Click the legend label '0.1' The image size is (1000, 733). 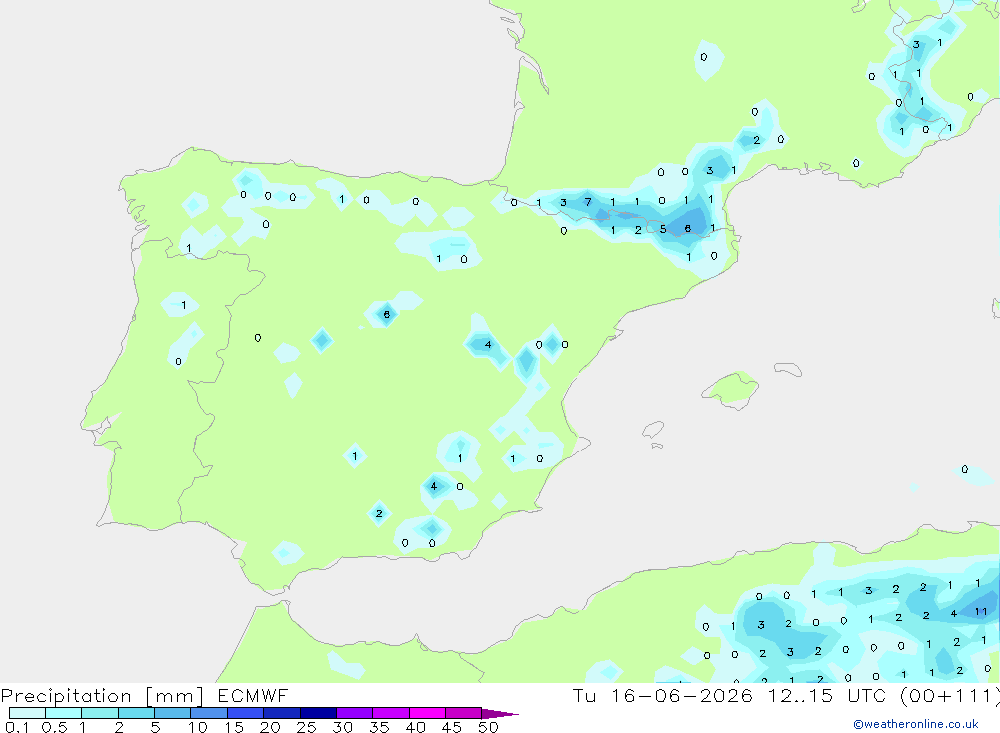point(17,727)
